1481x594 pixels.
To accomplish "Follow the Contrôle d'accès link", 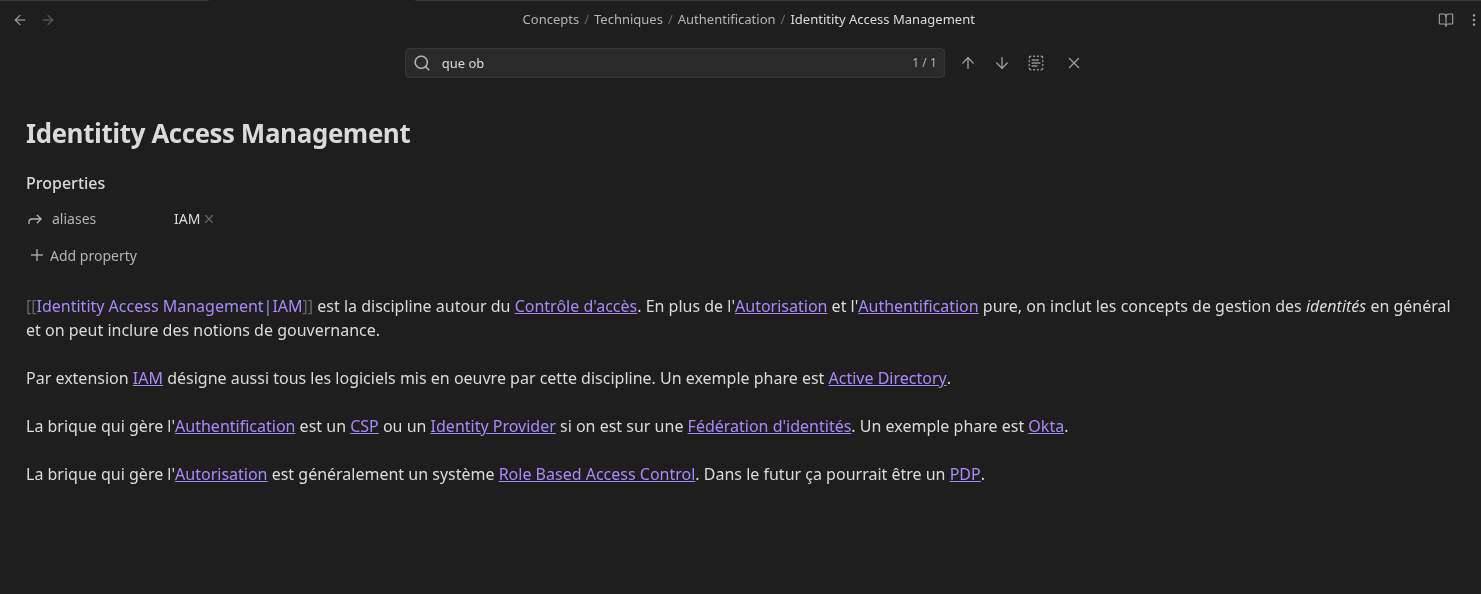I will [575, 307].
